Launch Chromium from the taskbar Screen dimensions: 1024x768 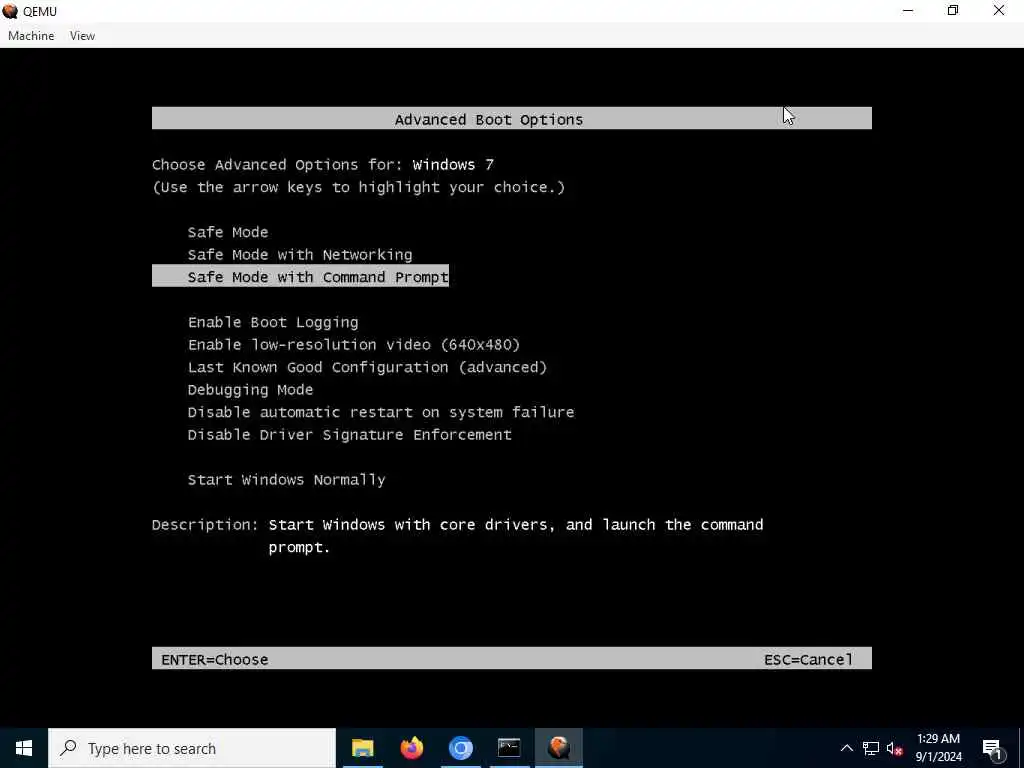[x=460, y=748]
